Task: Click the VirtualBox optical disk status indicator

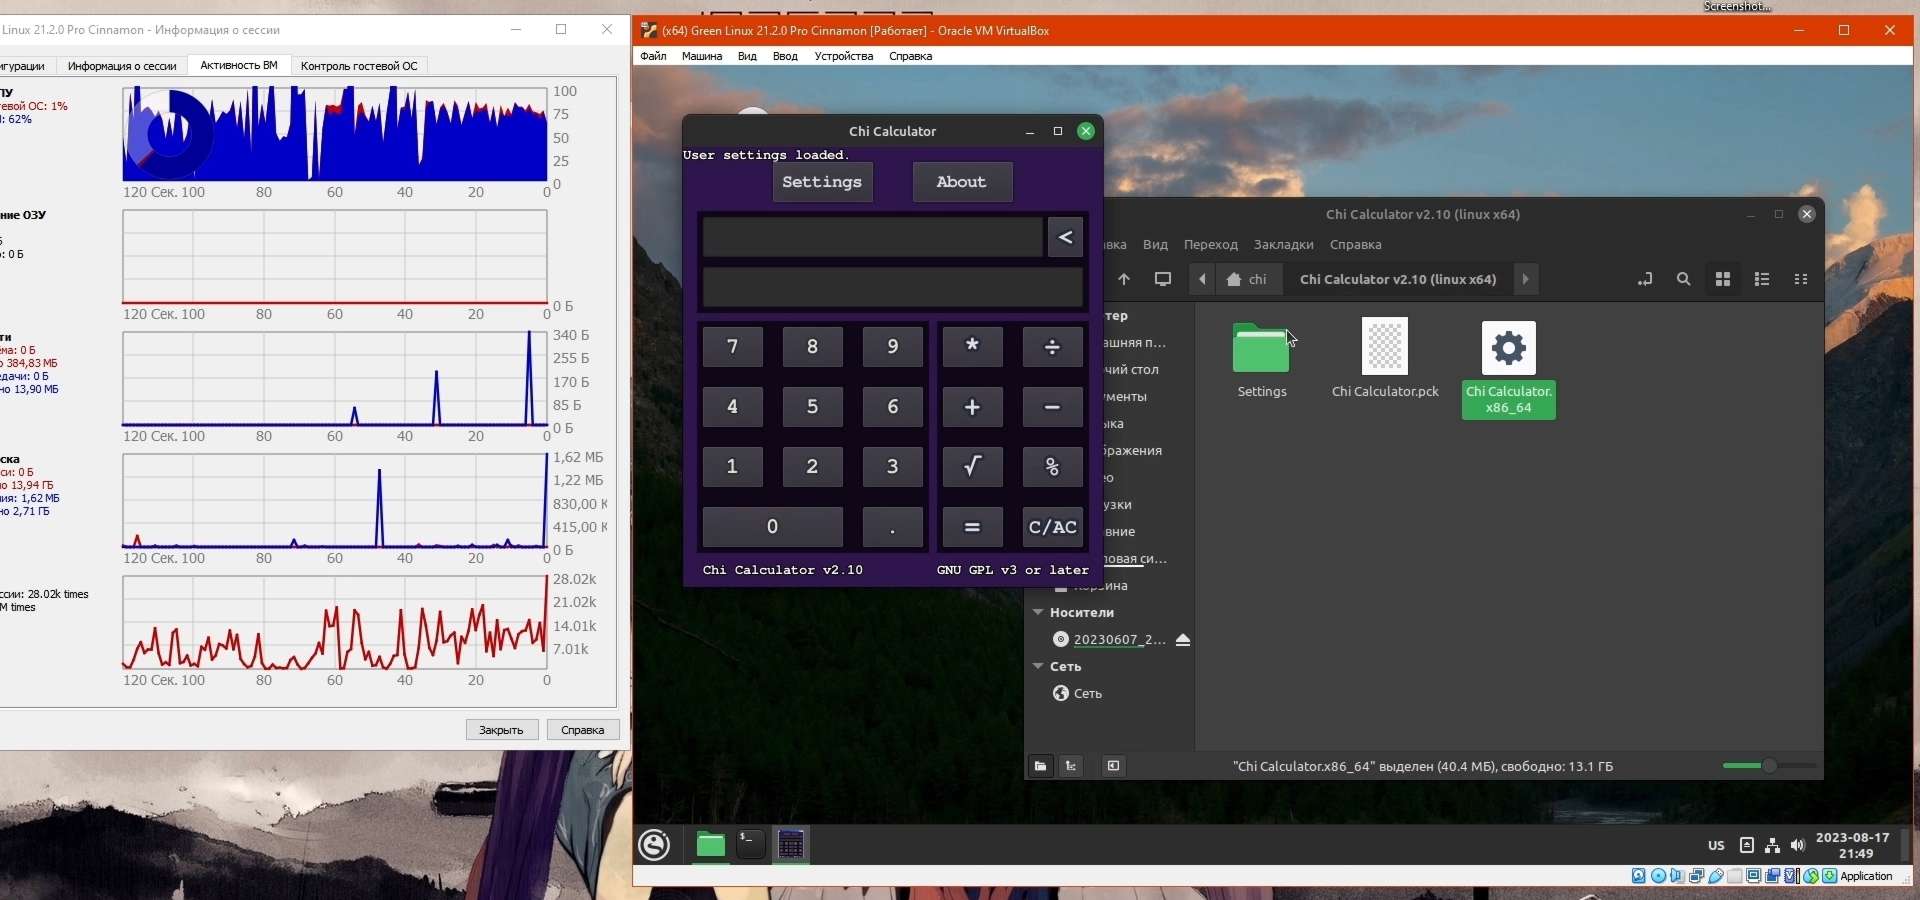Action: (1658, 876)
